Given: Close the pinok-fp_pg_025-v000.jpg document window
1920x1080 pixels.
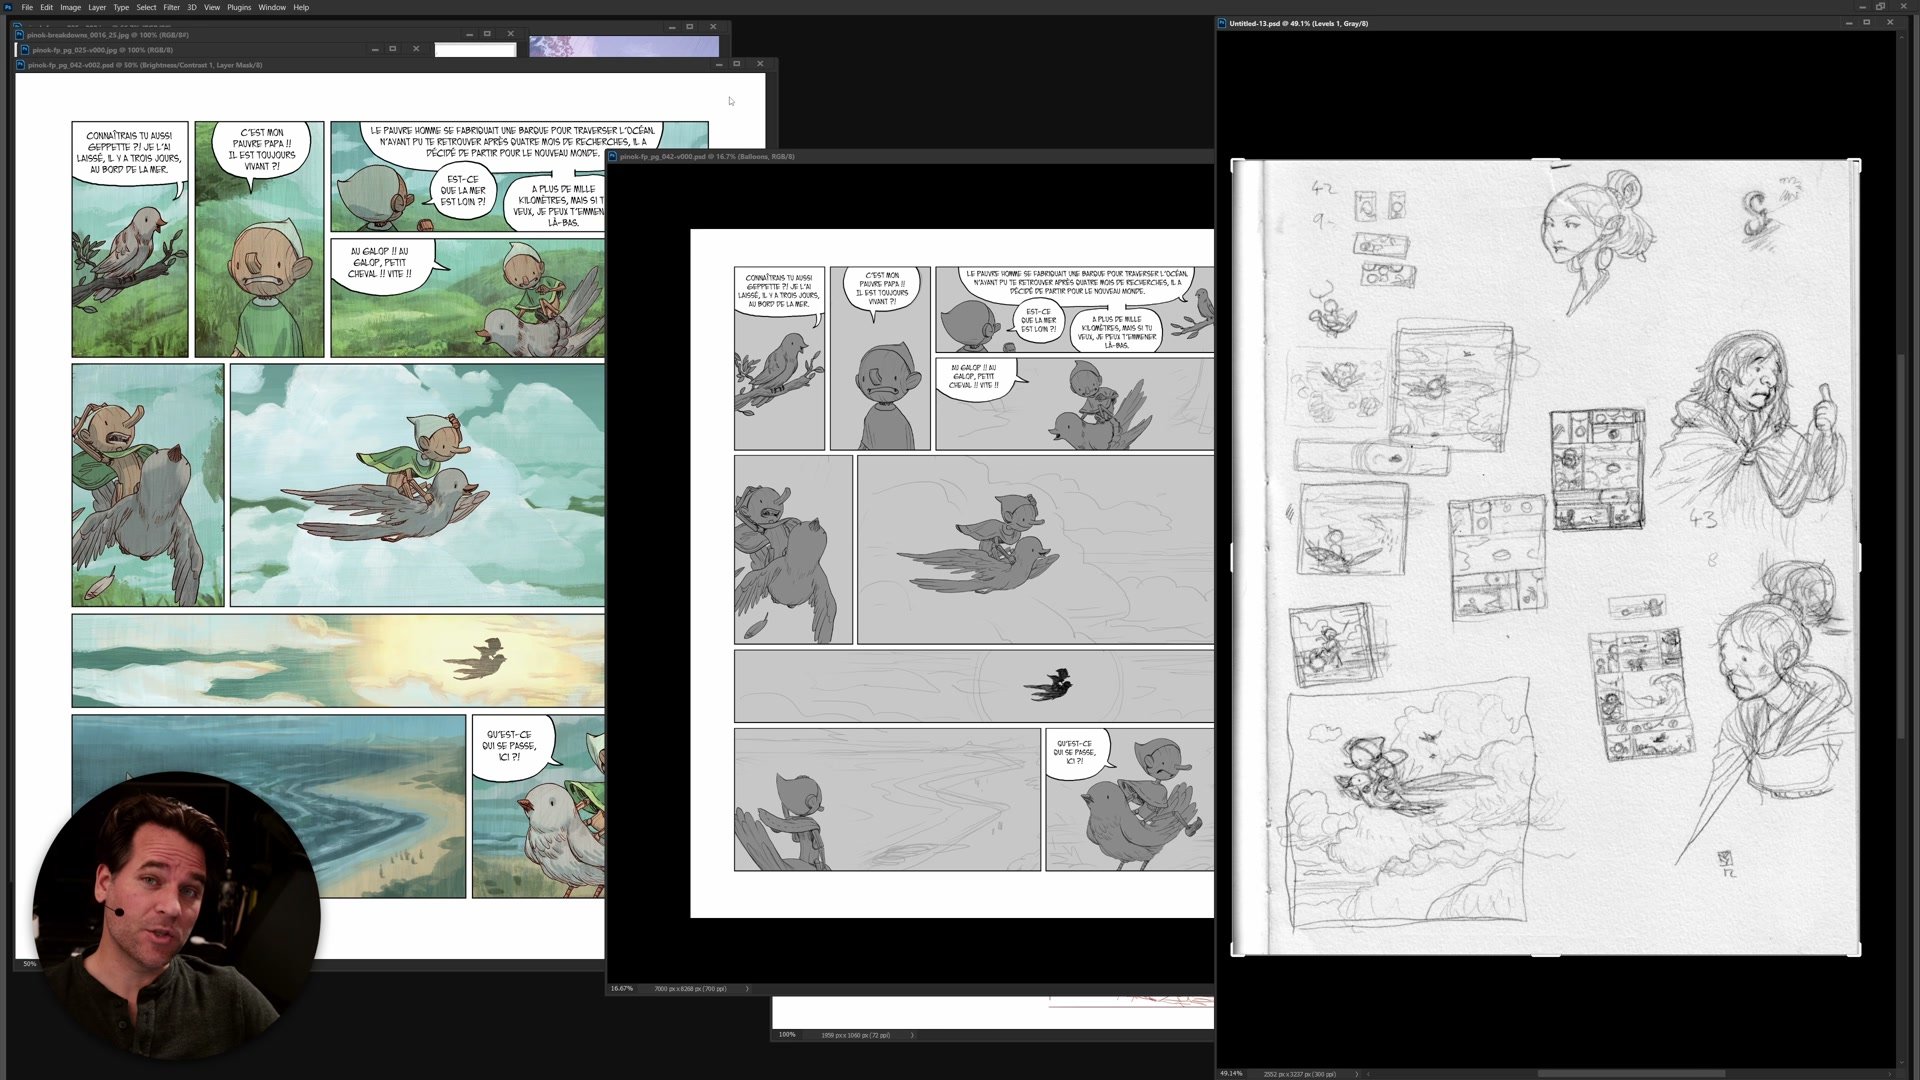Looking at the screenshot, I should [416, 49].
